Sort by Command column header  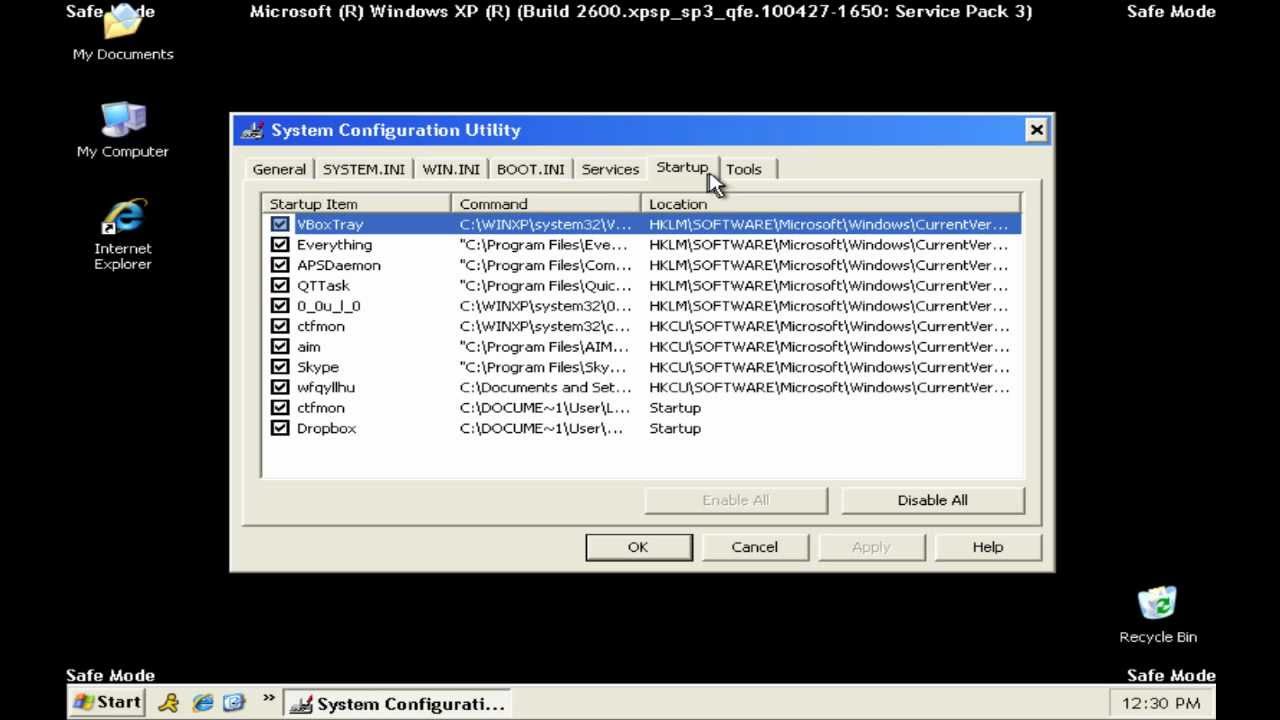[x=546, y=204]
